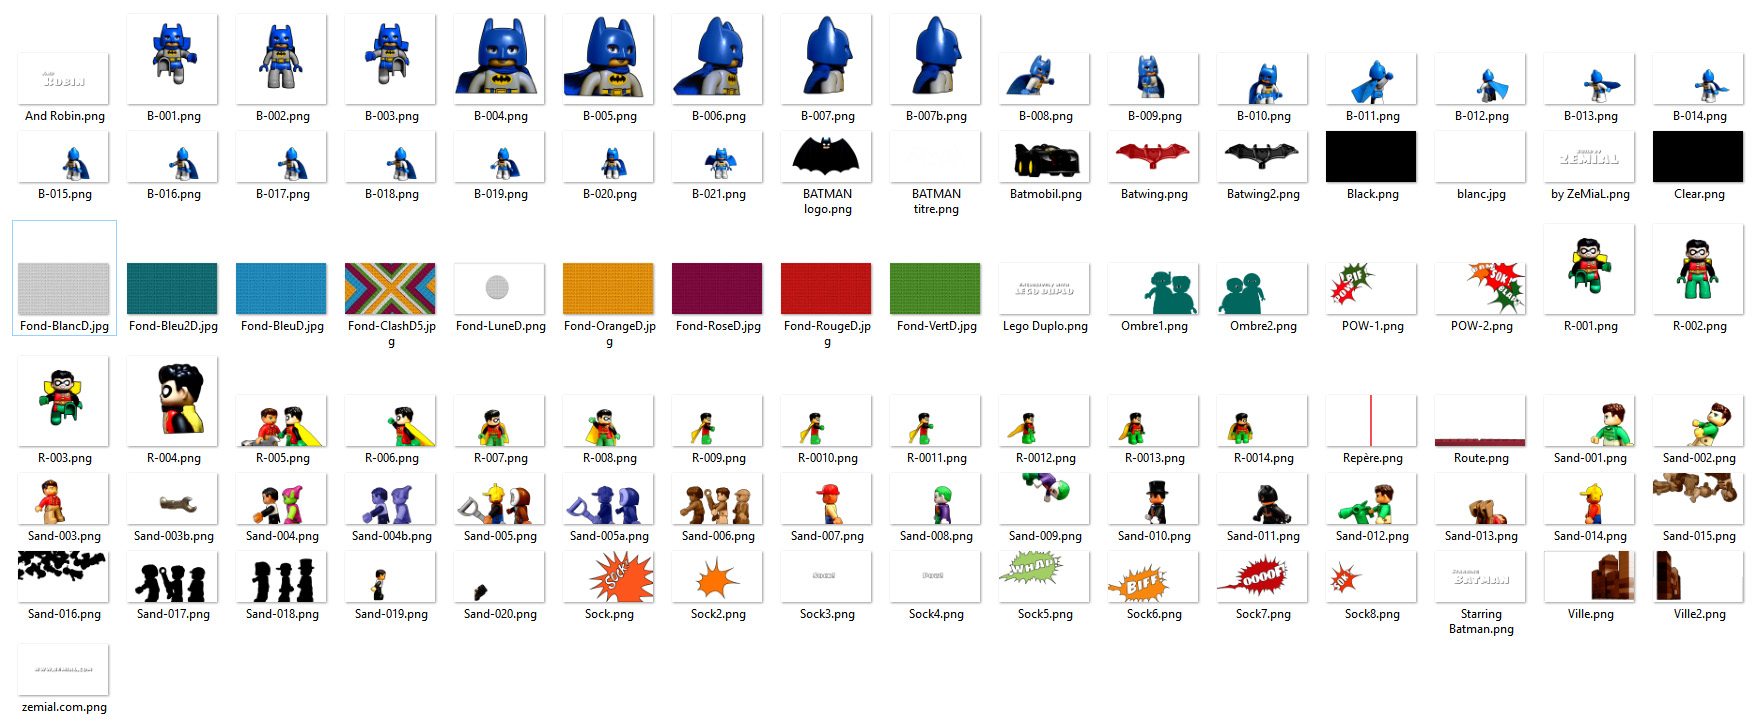Select the Starring Batman.png title file
The image size is (1756, 724).
[1481, 577]
